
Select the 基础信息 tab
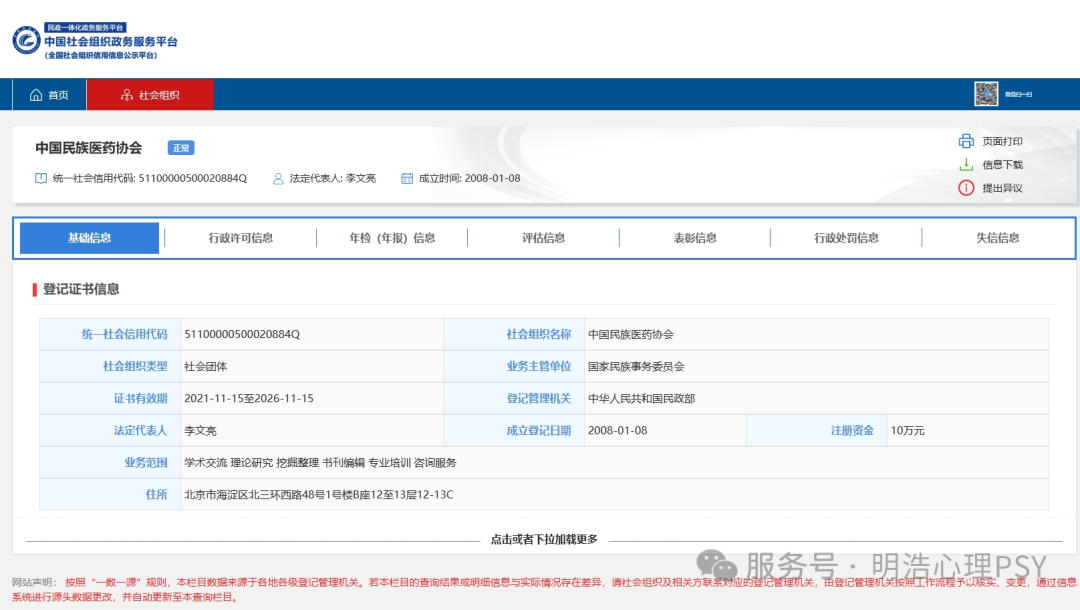(90, 238)
